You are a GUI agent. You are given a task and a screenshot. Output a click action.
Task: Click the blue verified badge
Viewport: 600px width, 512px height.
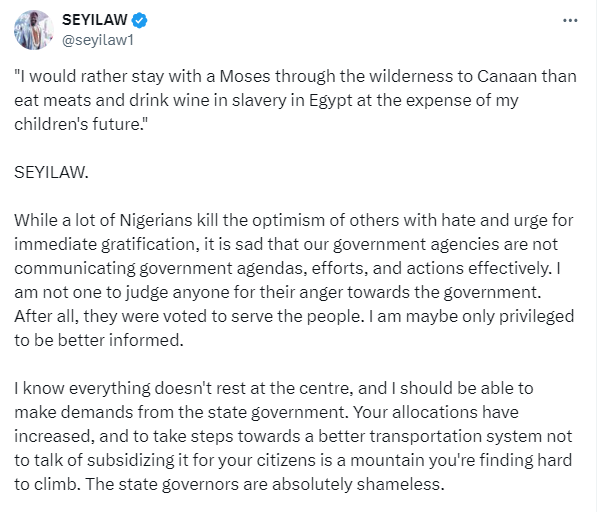(x=143, y=20)
